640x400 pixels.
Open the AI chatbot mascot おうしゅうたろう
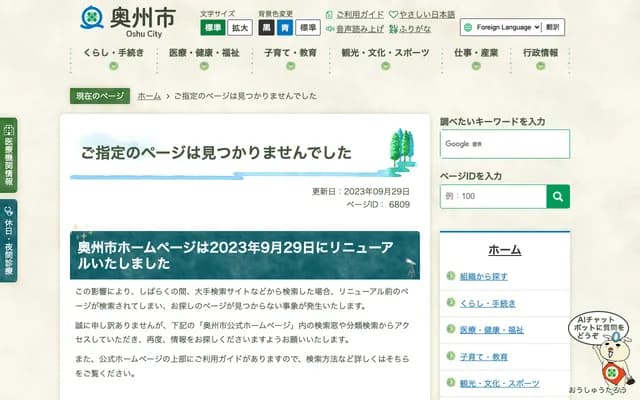[611, 362]
